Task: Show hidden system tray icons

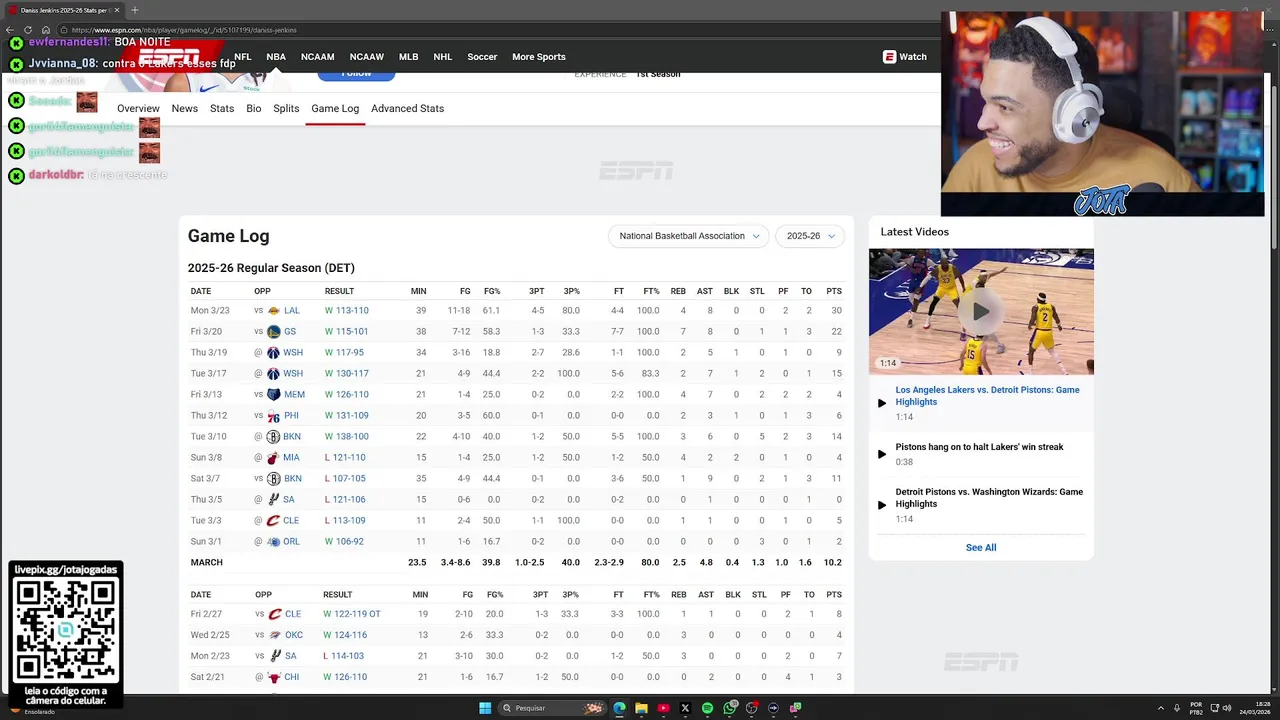Action: click(x=1161, y=708)
